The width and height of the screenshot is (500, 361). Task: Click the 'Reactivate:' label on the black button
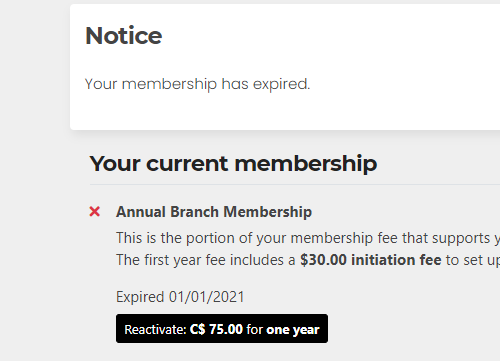tap(155, 330)
